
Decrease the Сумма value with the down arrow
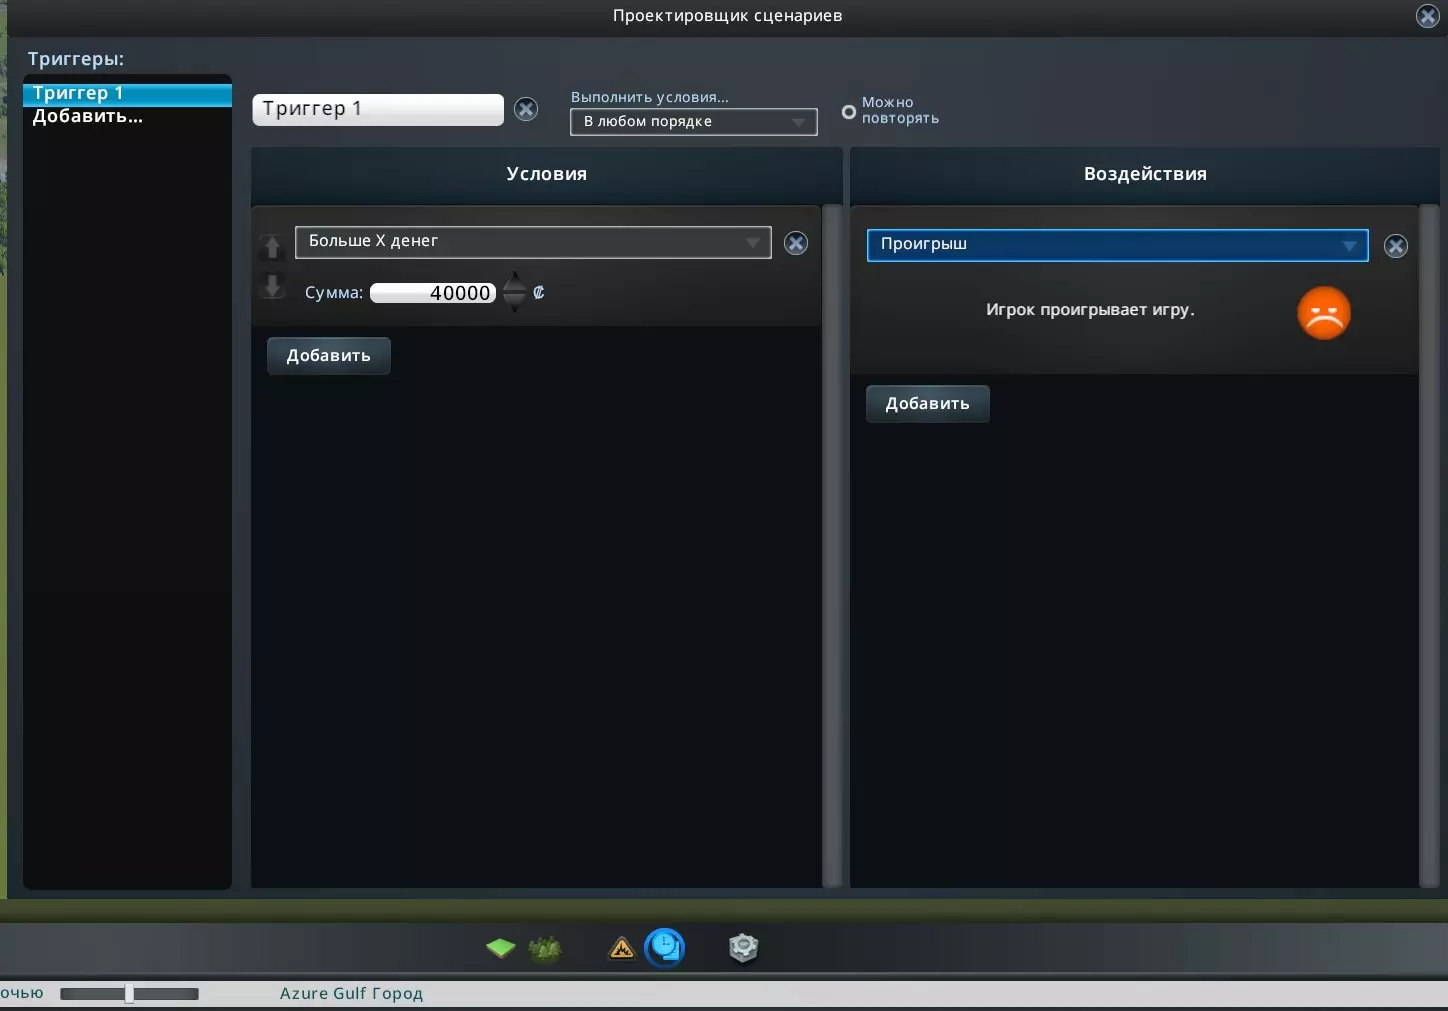click(514, 303)
